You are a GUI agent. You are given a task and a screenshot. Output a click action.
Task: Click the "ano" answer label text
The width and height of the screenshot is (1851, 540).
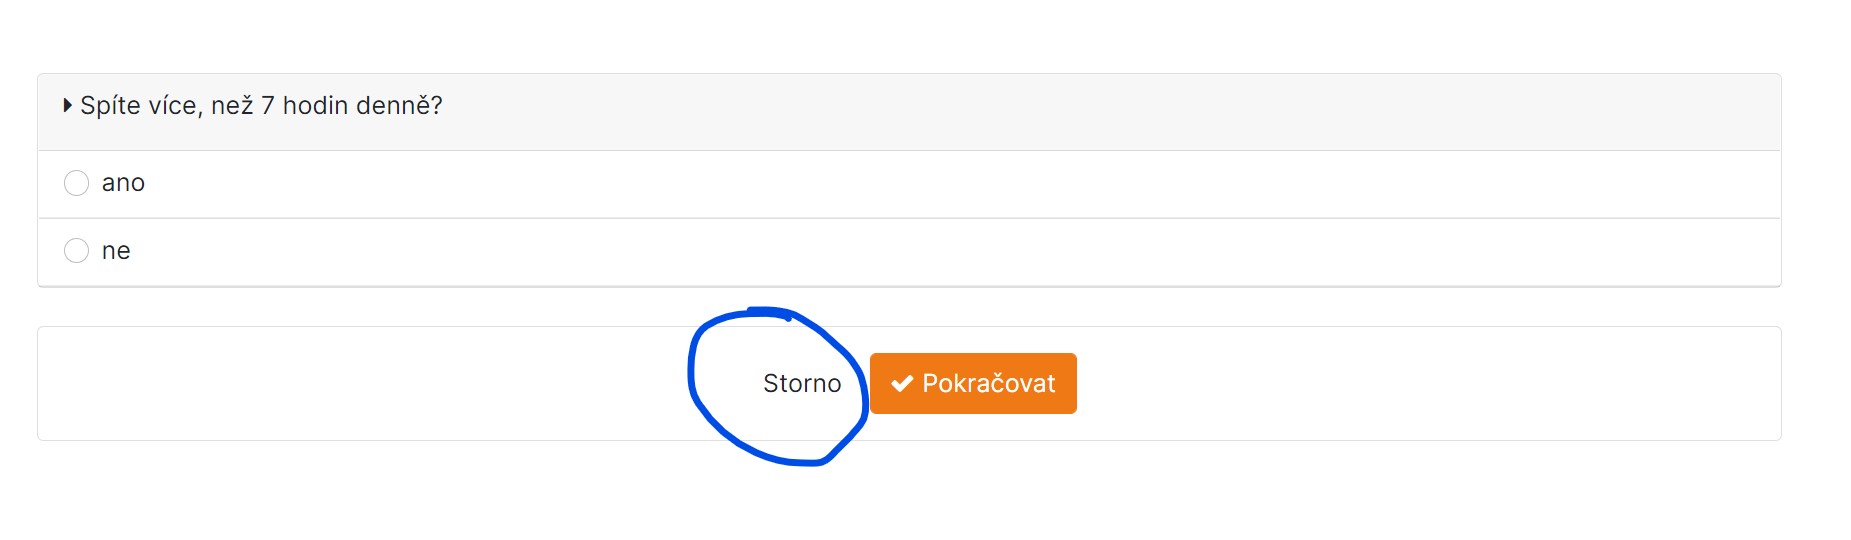(123, 183)
